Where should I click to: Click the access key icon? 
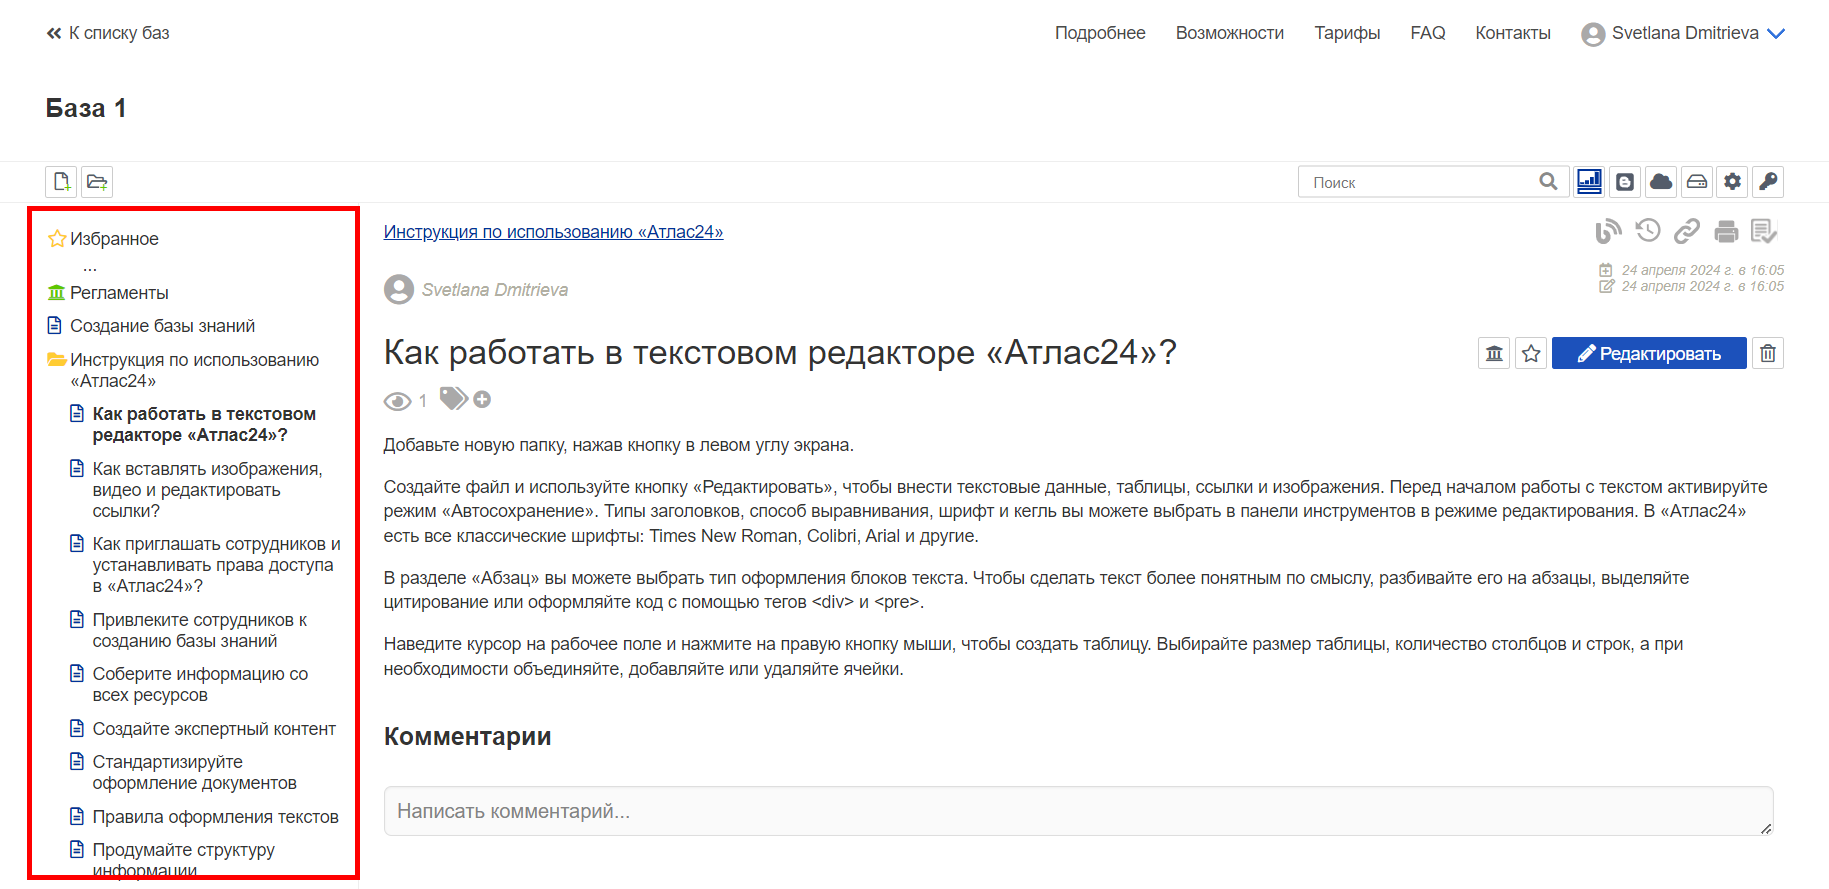1769,182
